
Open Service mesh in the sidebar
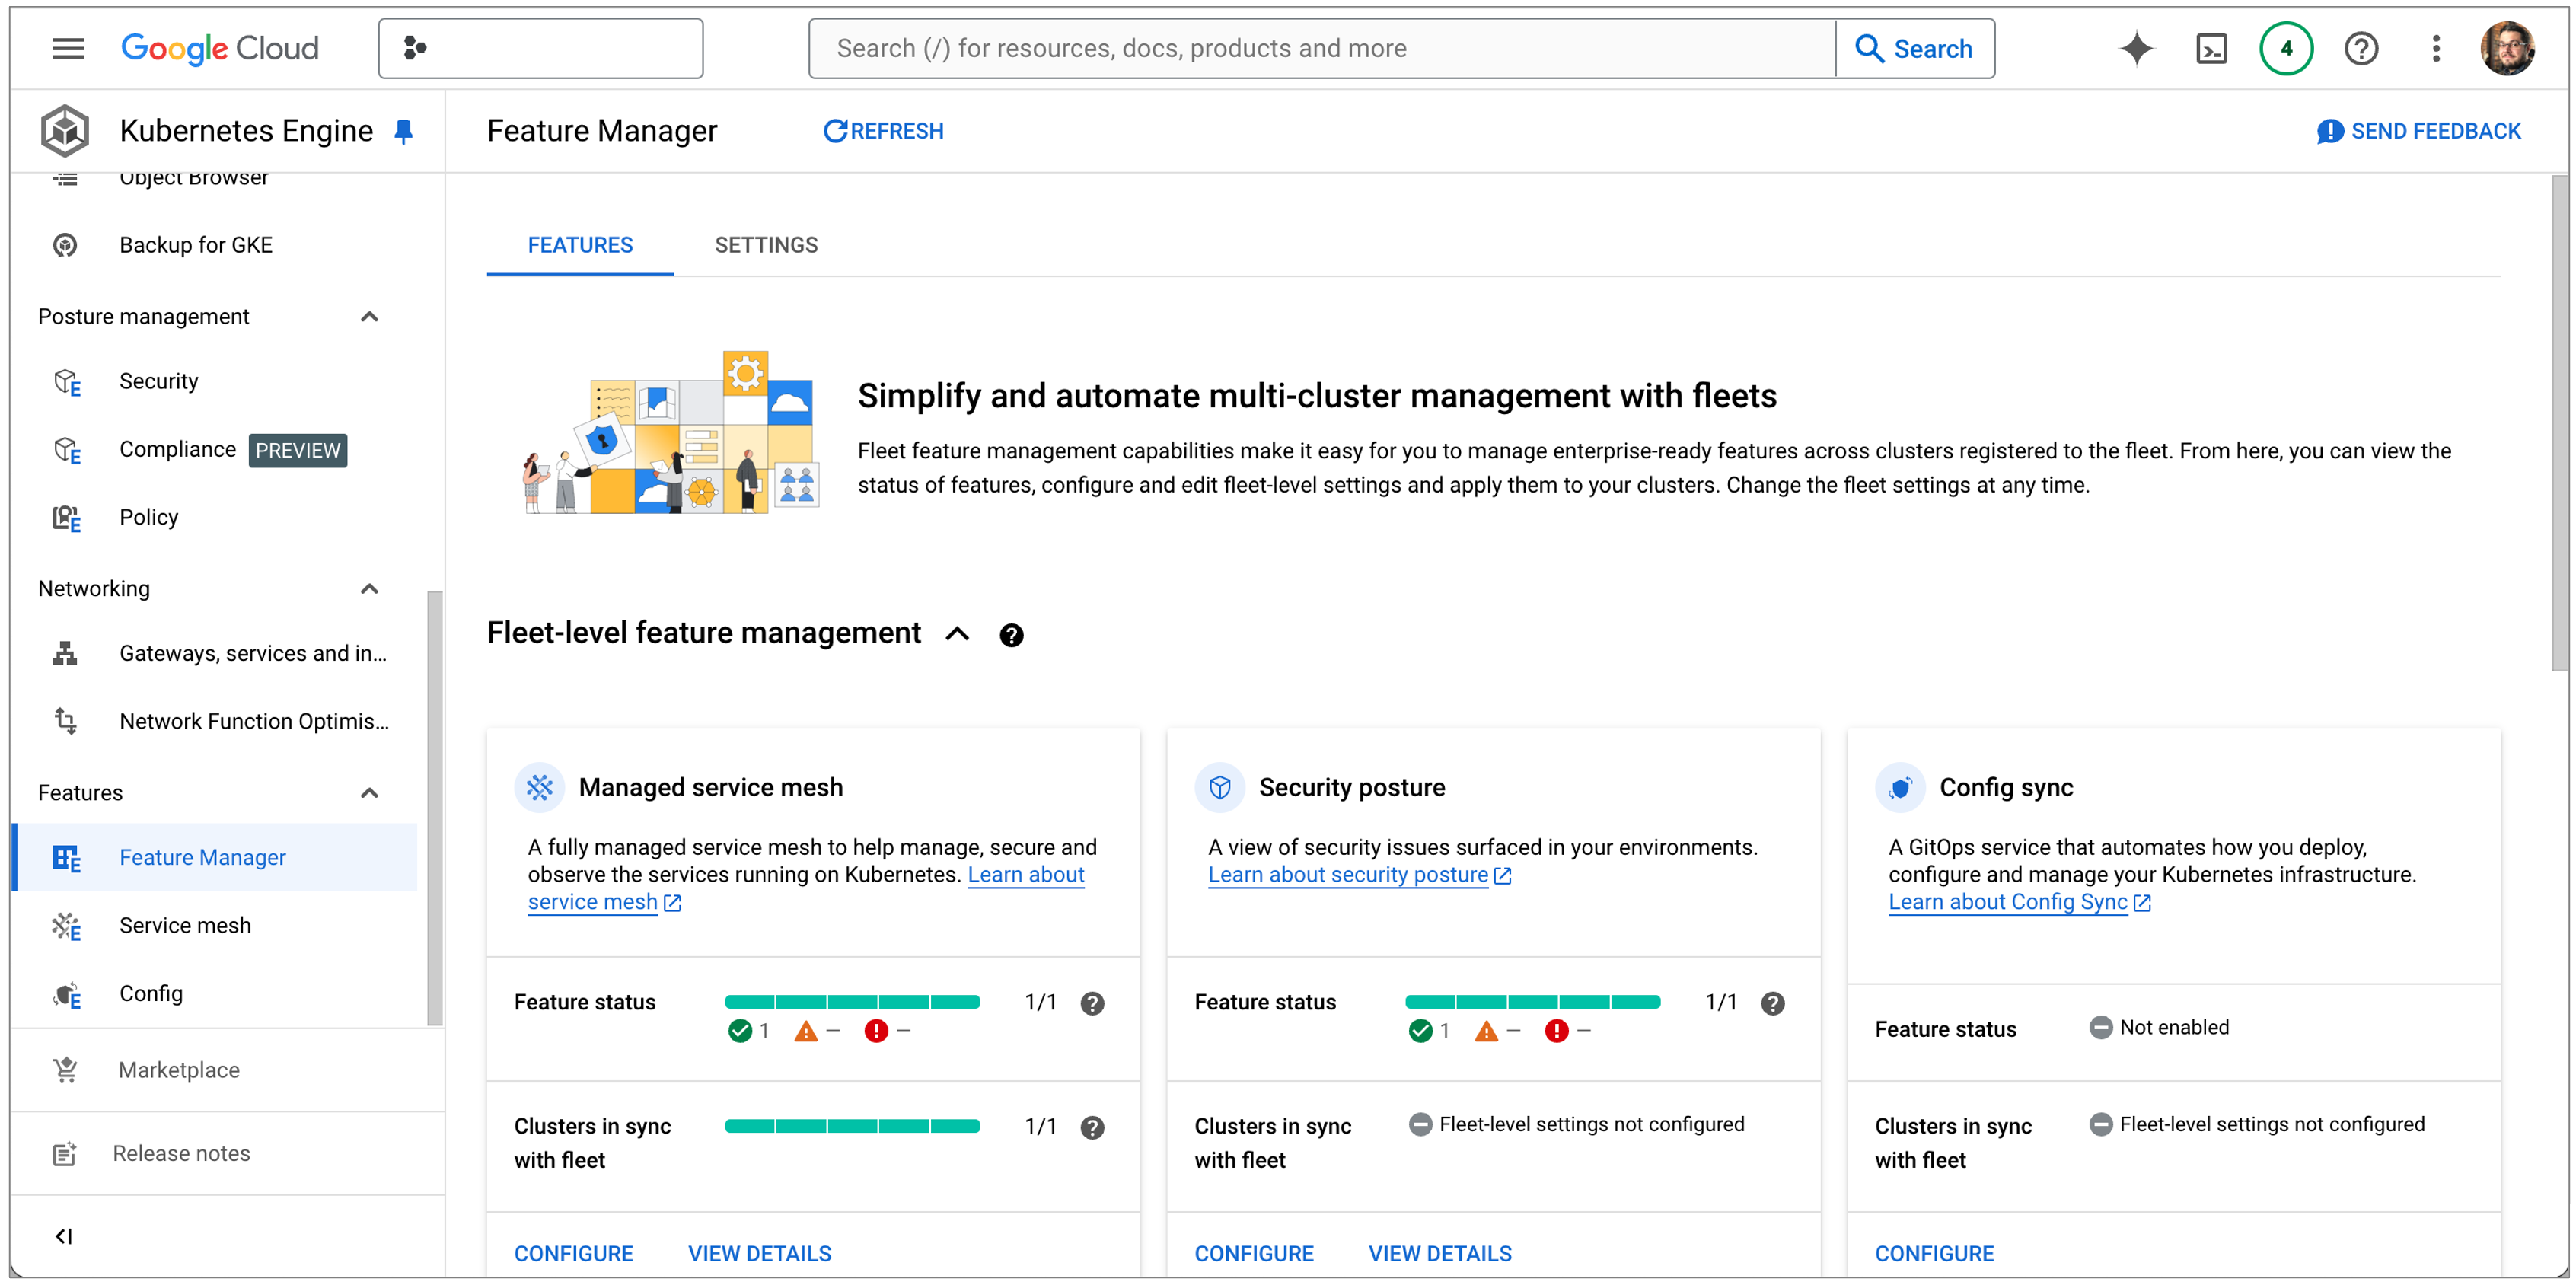point(185,925)
